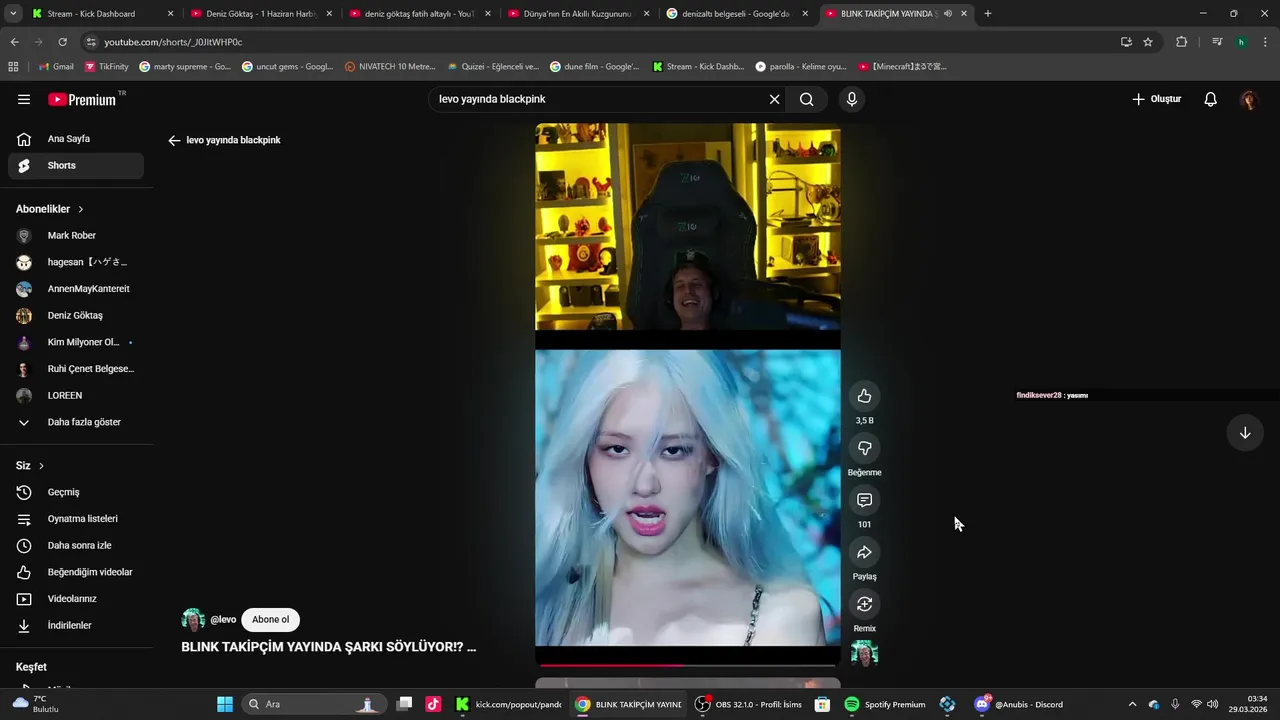
Task: Open Kim Milyoner Ol... channel
Action: [x=76, y=342]
